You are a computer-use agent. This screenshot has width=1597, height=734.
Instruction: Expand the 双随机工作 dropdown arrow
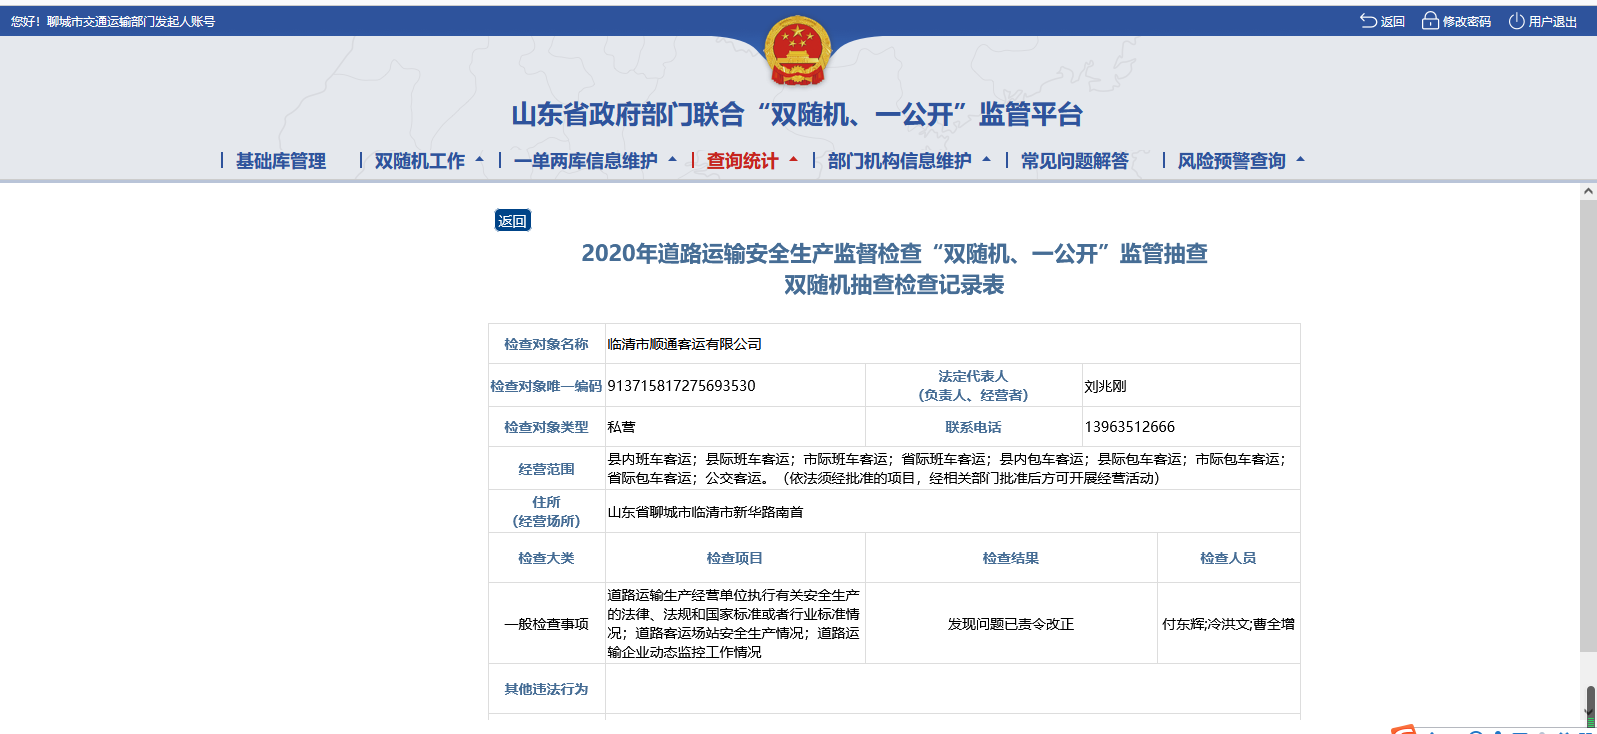click(x=480, y=160)
